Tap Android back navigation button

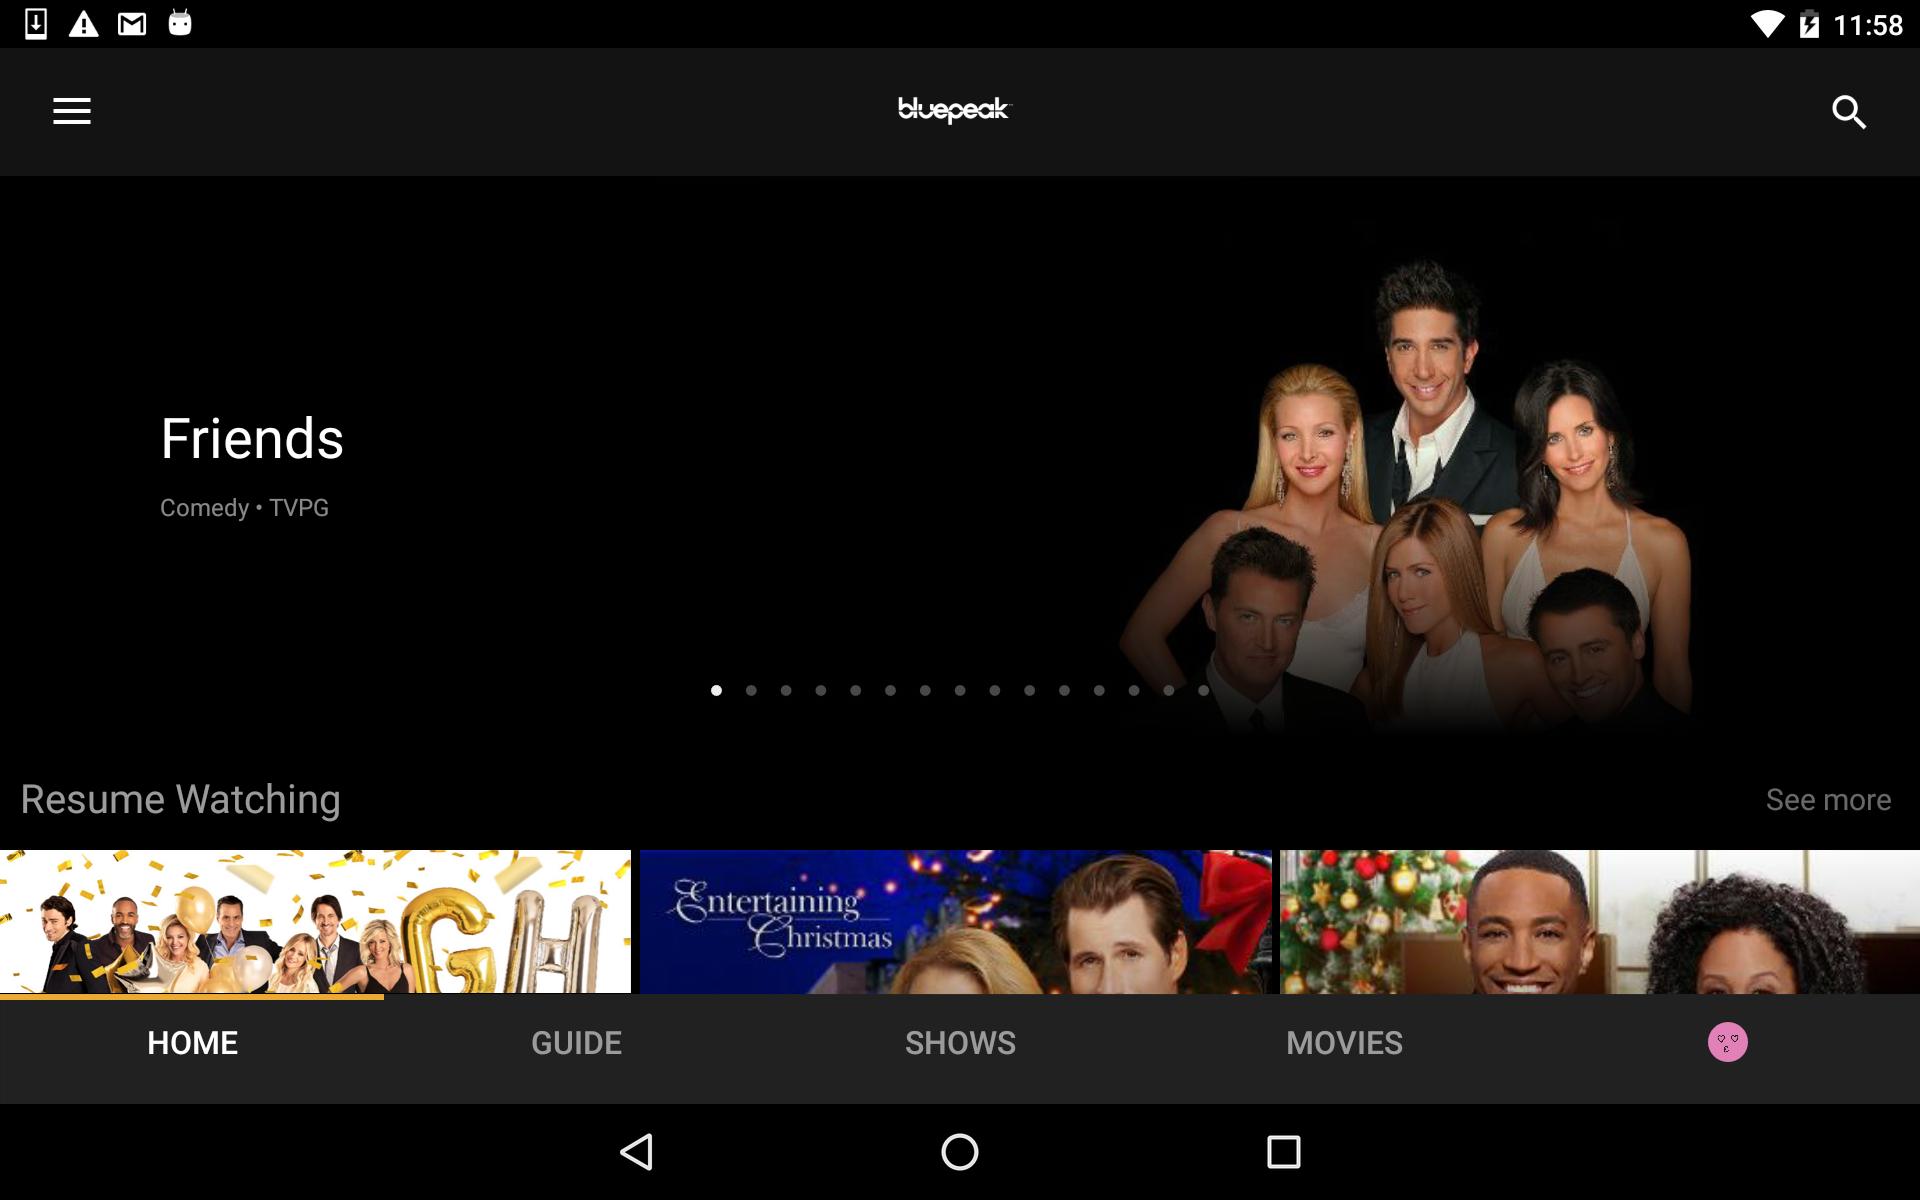637,1152
